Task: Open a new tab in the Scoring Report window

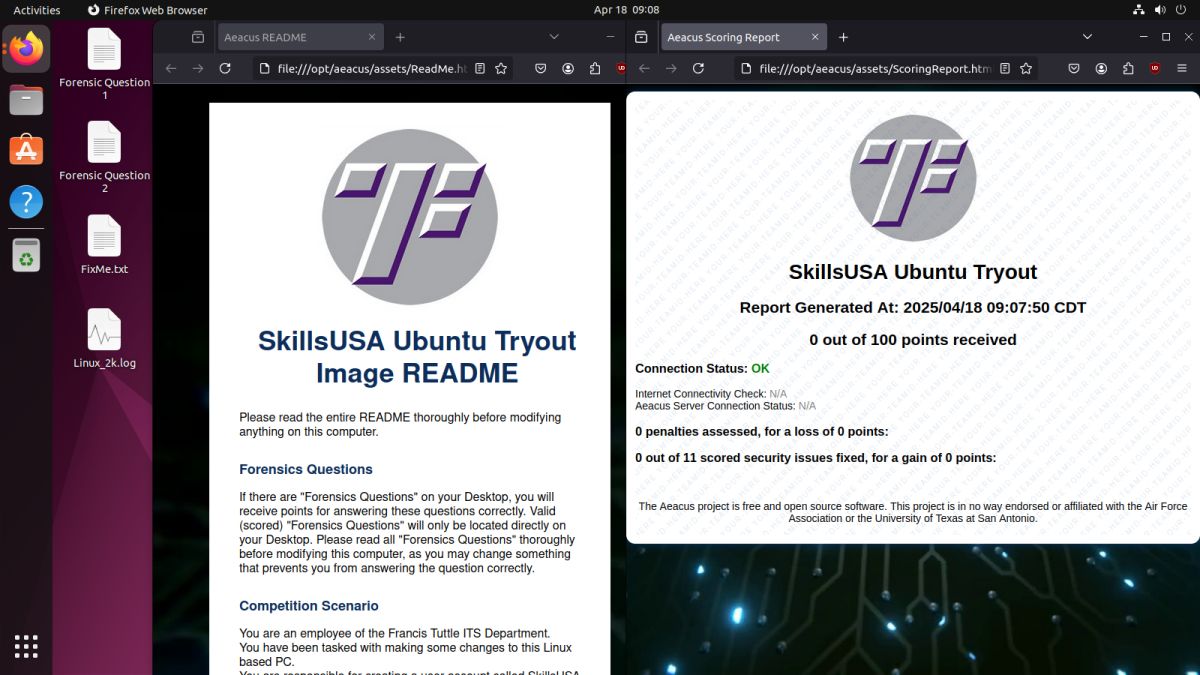Action: [843, 37]
